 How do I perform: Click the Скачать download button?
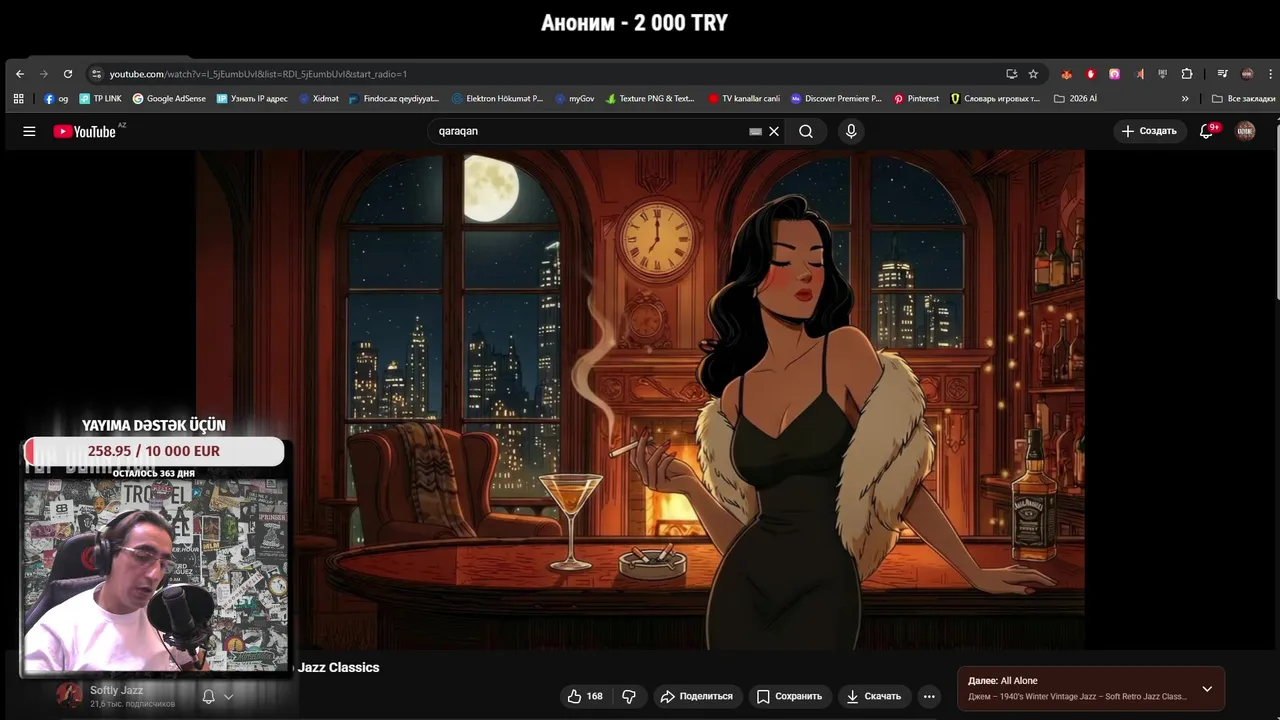click(x=874, y=696)
